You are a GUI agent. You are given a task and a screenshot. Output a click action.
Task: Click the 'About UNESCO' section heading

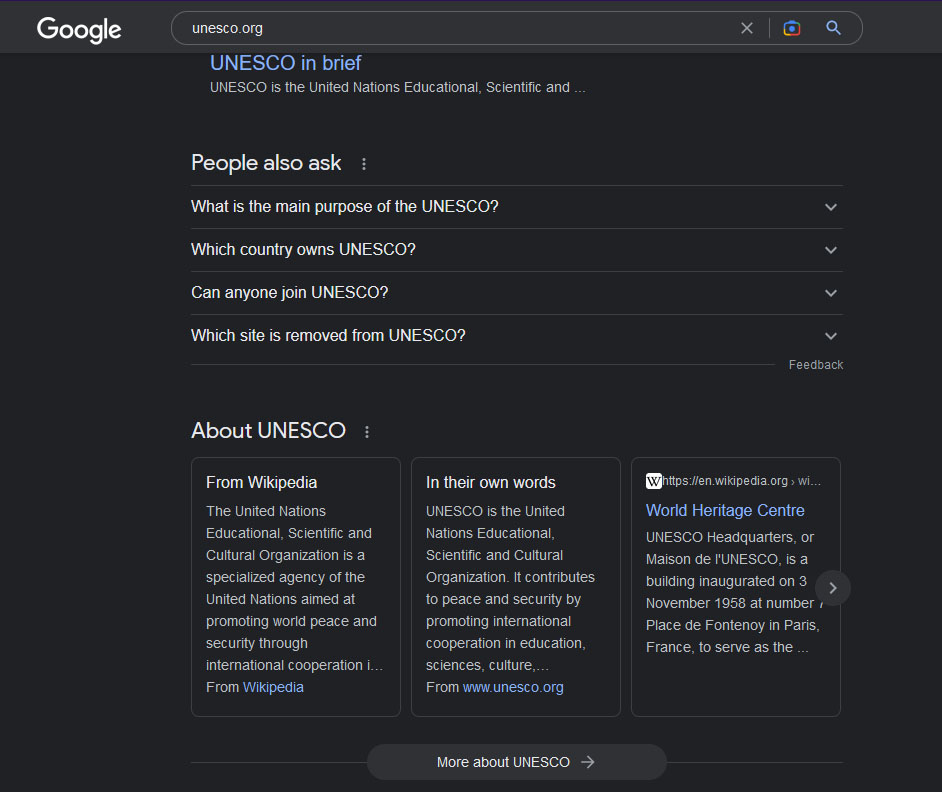pos(269,430)
